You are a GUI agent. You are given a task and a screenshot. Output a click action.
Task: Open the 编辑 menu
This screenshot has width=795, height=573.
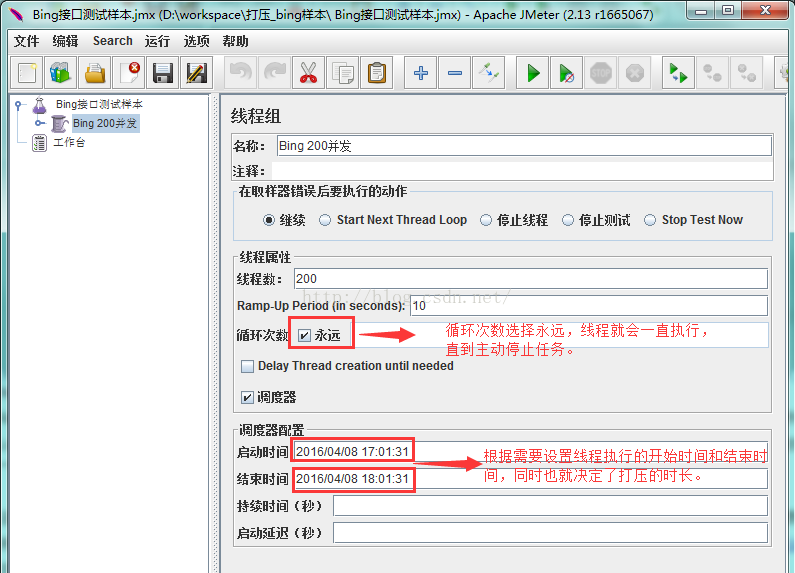click(x=65, y=41)
